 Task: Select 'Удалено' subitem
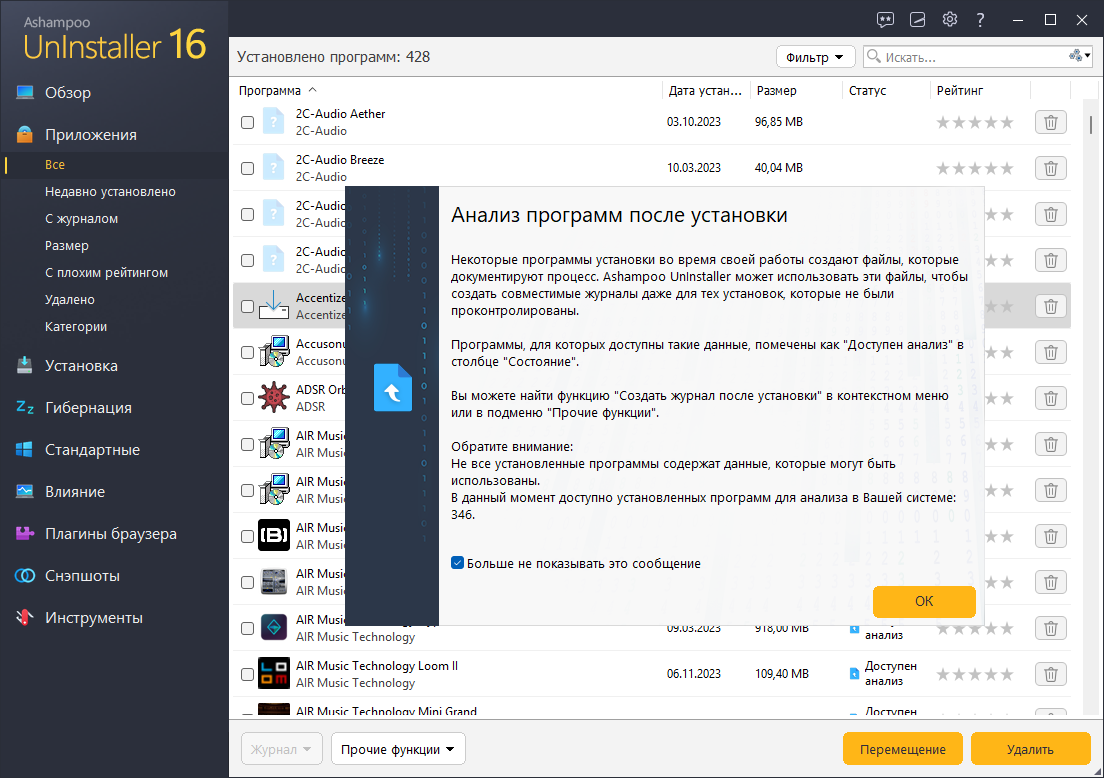coord(70,299)
